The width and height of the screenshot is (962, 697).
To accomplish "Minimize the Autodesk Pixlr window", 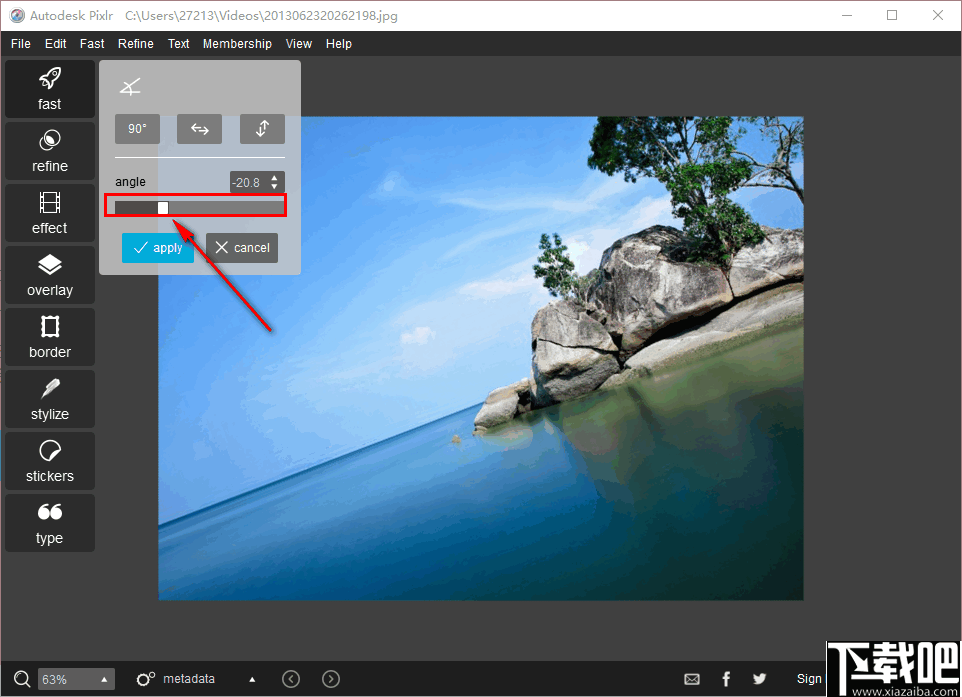I will coord(847,15).
